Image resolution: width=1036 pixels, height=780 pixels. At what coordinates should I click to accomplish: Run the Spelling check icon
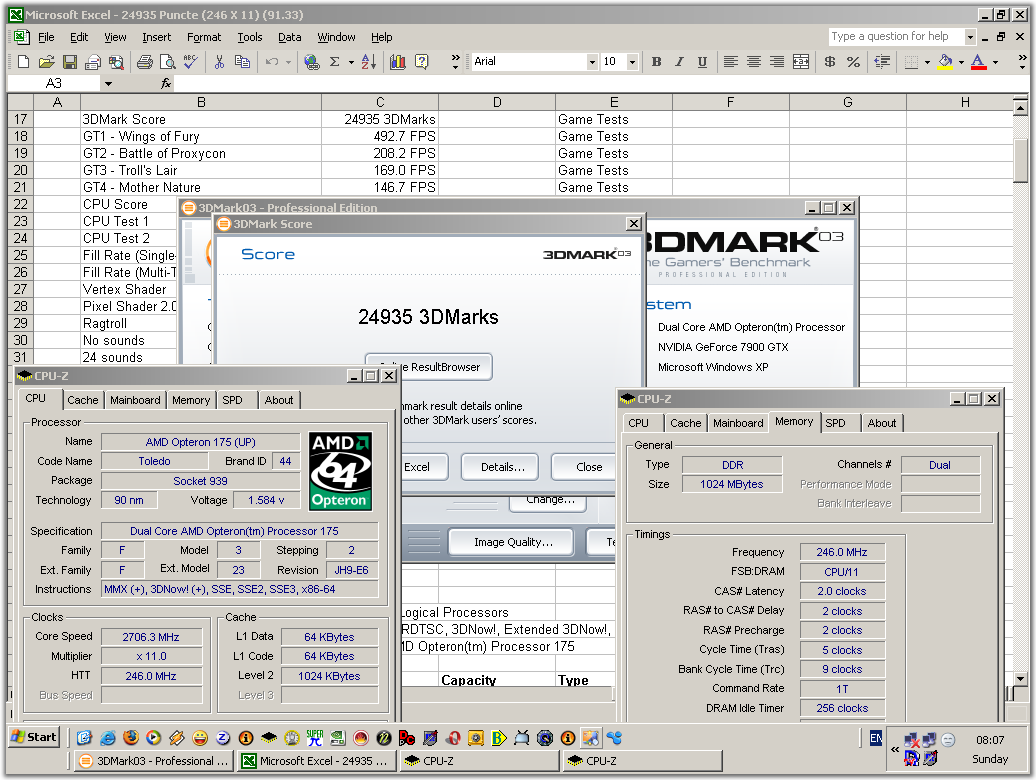click(x=191, y=62)
